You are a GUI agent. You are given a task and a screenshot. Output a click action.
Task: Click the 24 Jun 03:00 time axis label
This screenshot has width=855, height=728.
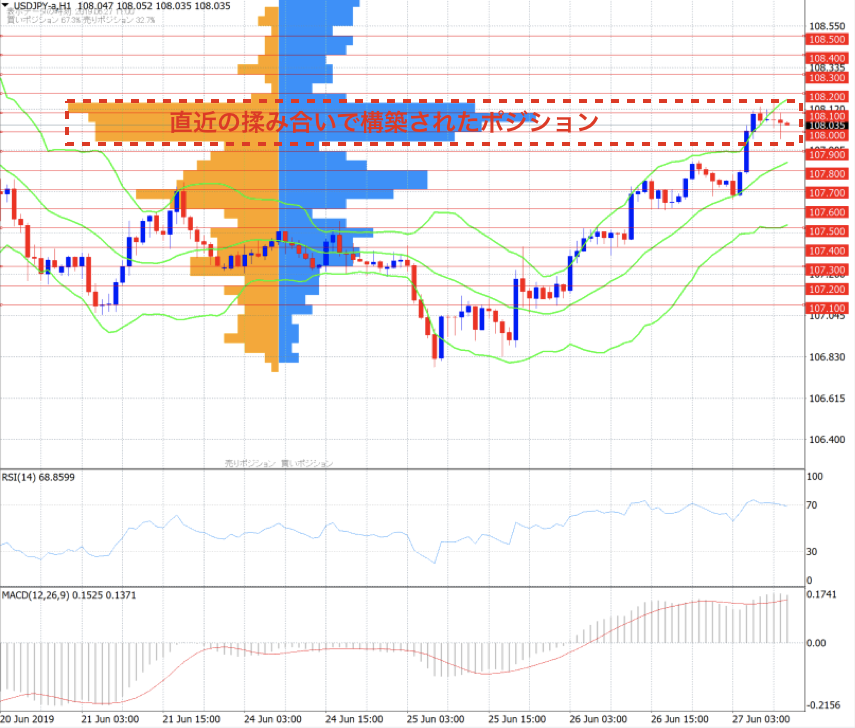coord(273,719)
